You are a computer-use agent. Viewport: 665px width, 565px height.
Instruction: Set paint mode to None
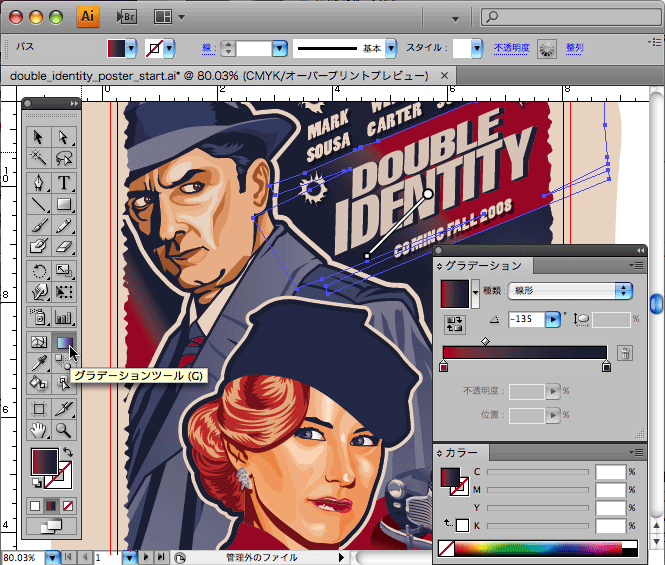67,506
